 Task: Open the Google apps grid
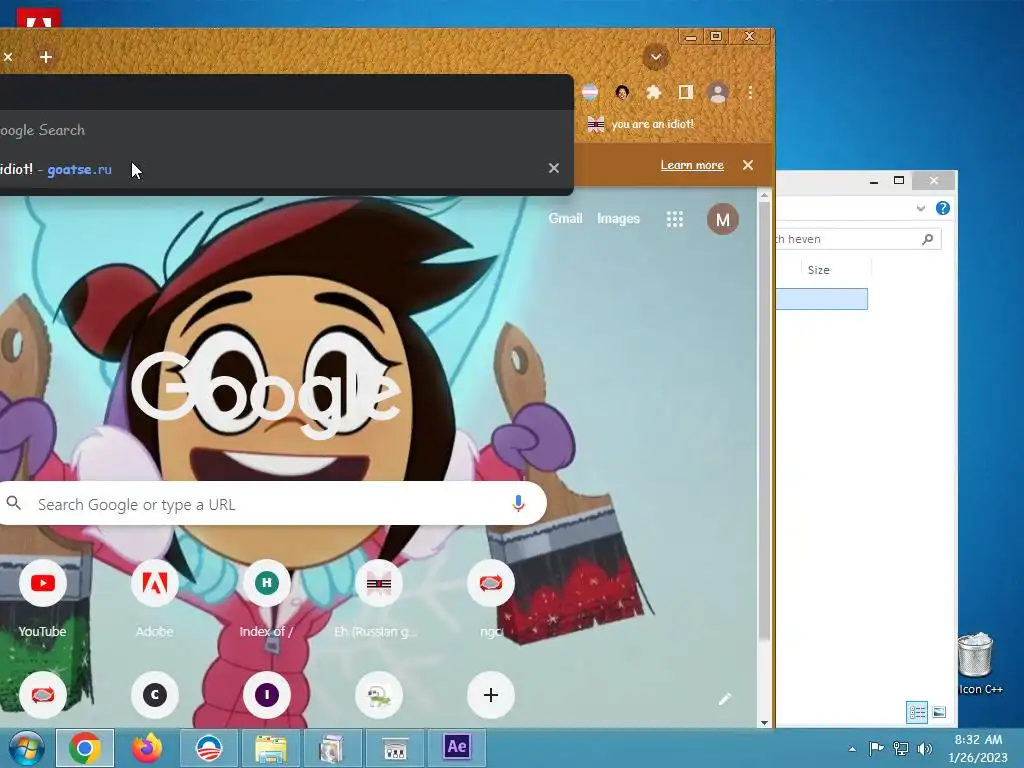[675, 219]
